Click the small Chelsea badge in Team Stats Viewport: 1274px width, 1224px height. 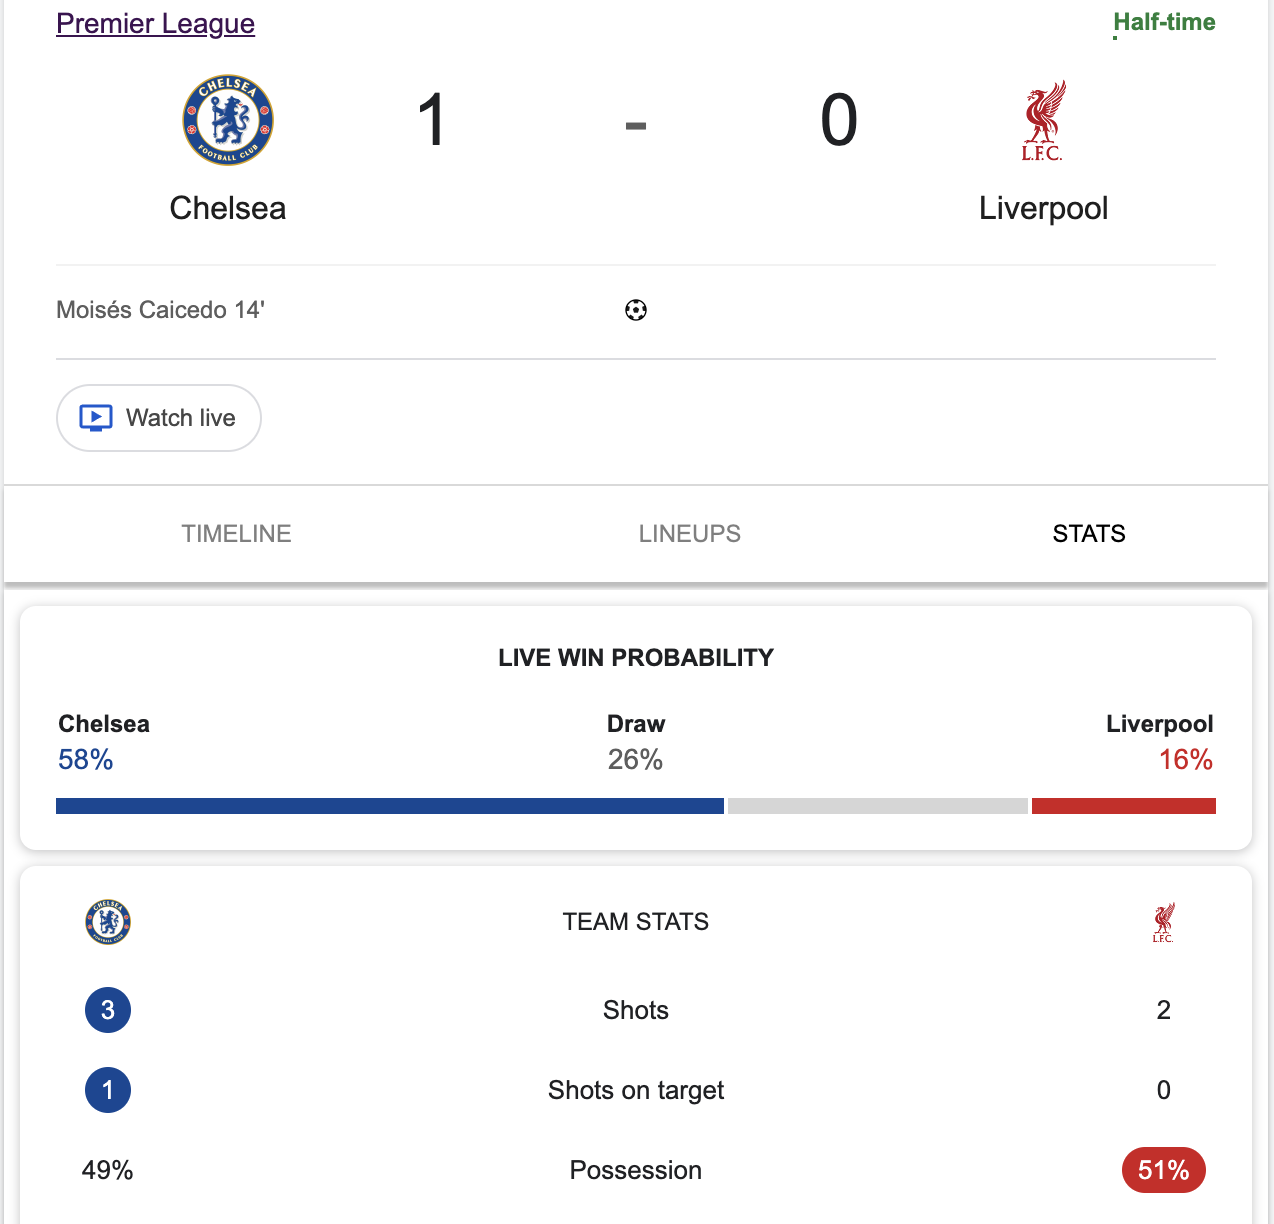108,922
